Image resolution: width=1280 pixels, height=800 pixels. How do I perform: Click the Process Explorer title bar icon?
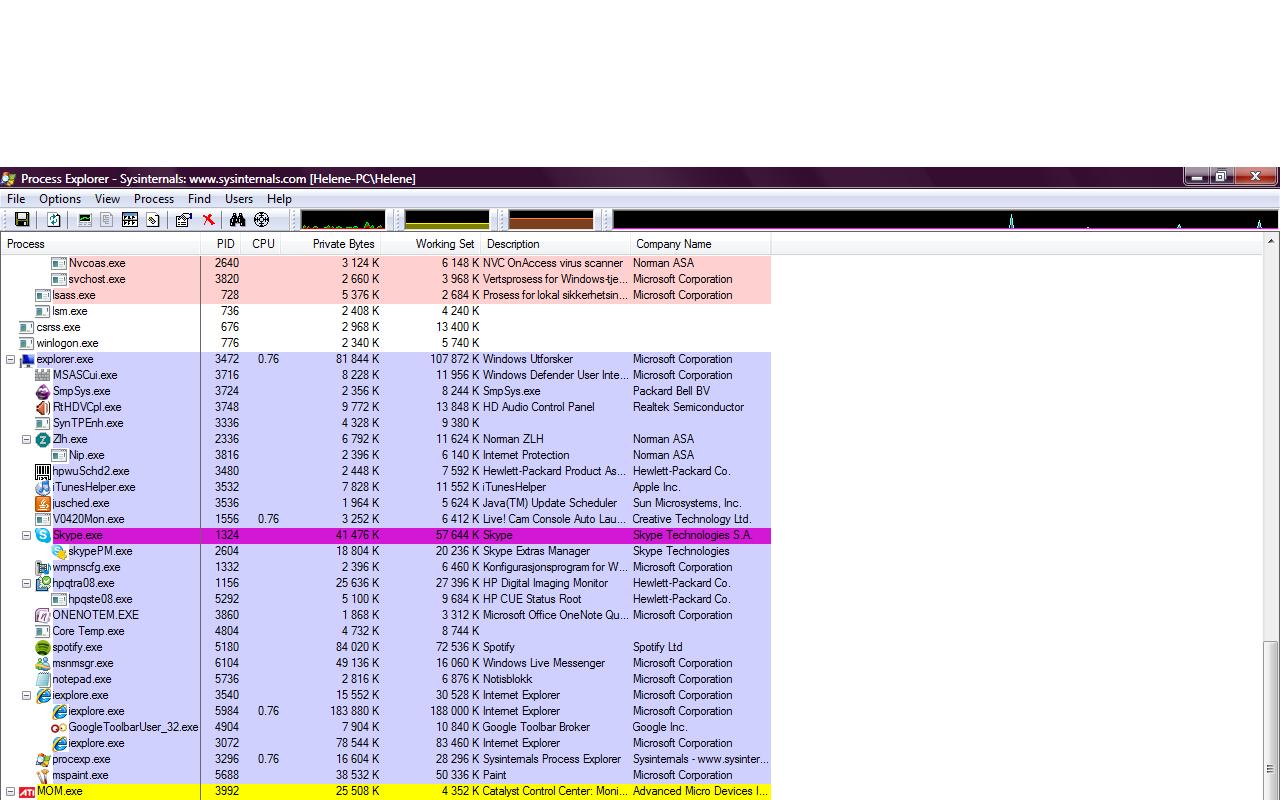(9, 178)
